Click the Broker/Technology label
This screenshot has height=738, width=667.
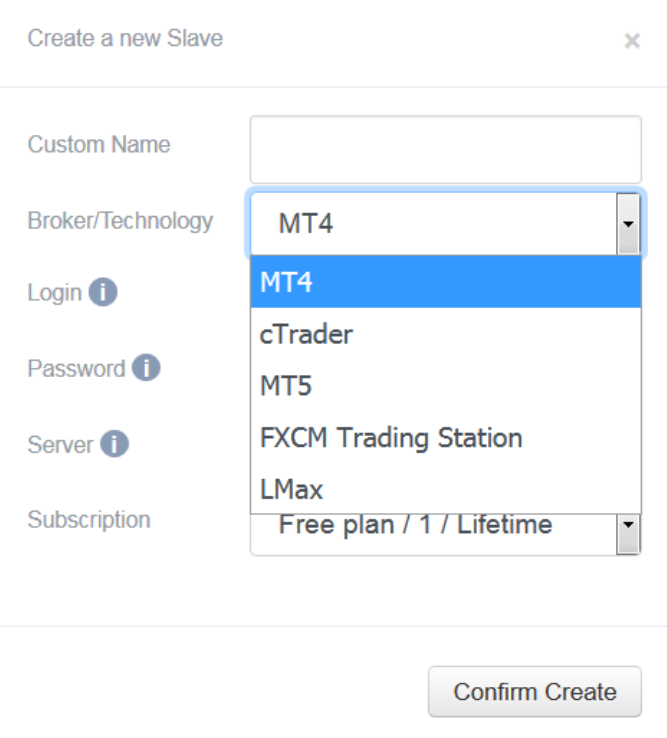[121, 221]
